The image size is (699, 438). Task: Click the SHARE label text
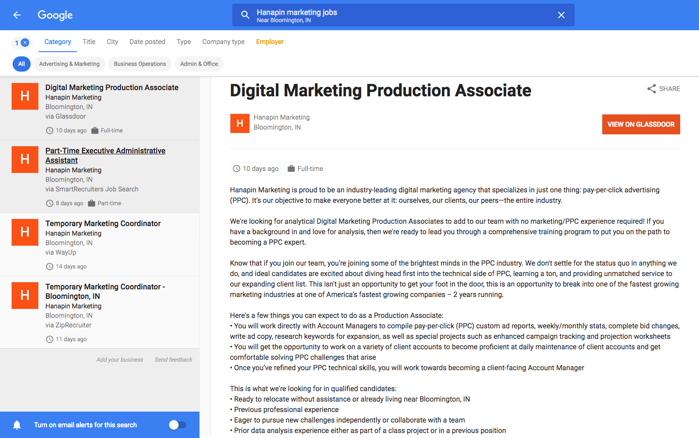point(670,89)
